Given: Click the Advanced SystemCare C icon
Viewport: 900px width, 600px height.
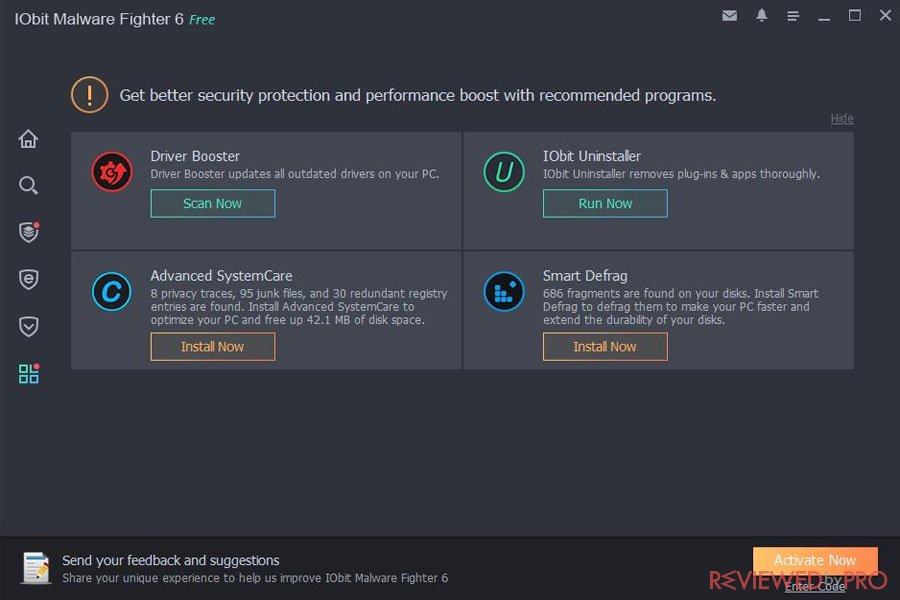Looking at the screenshot, I should (x=111, y=292).
